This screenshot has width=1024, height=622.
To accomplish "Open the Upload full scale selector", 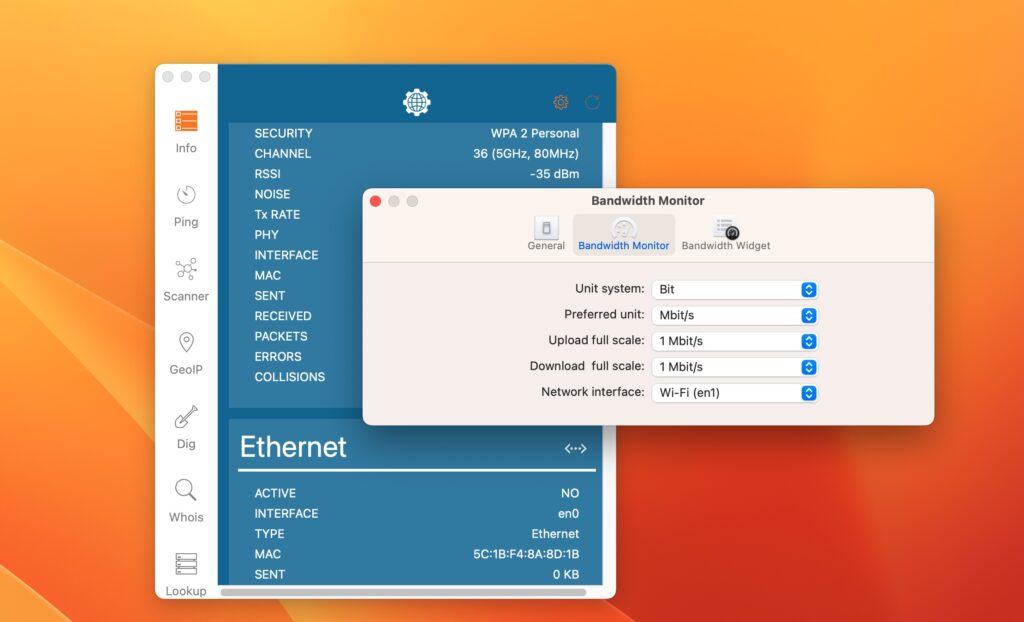I will coord(735,341).
